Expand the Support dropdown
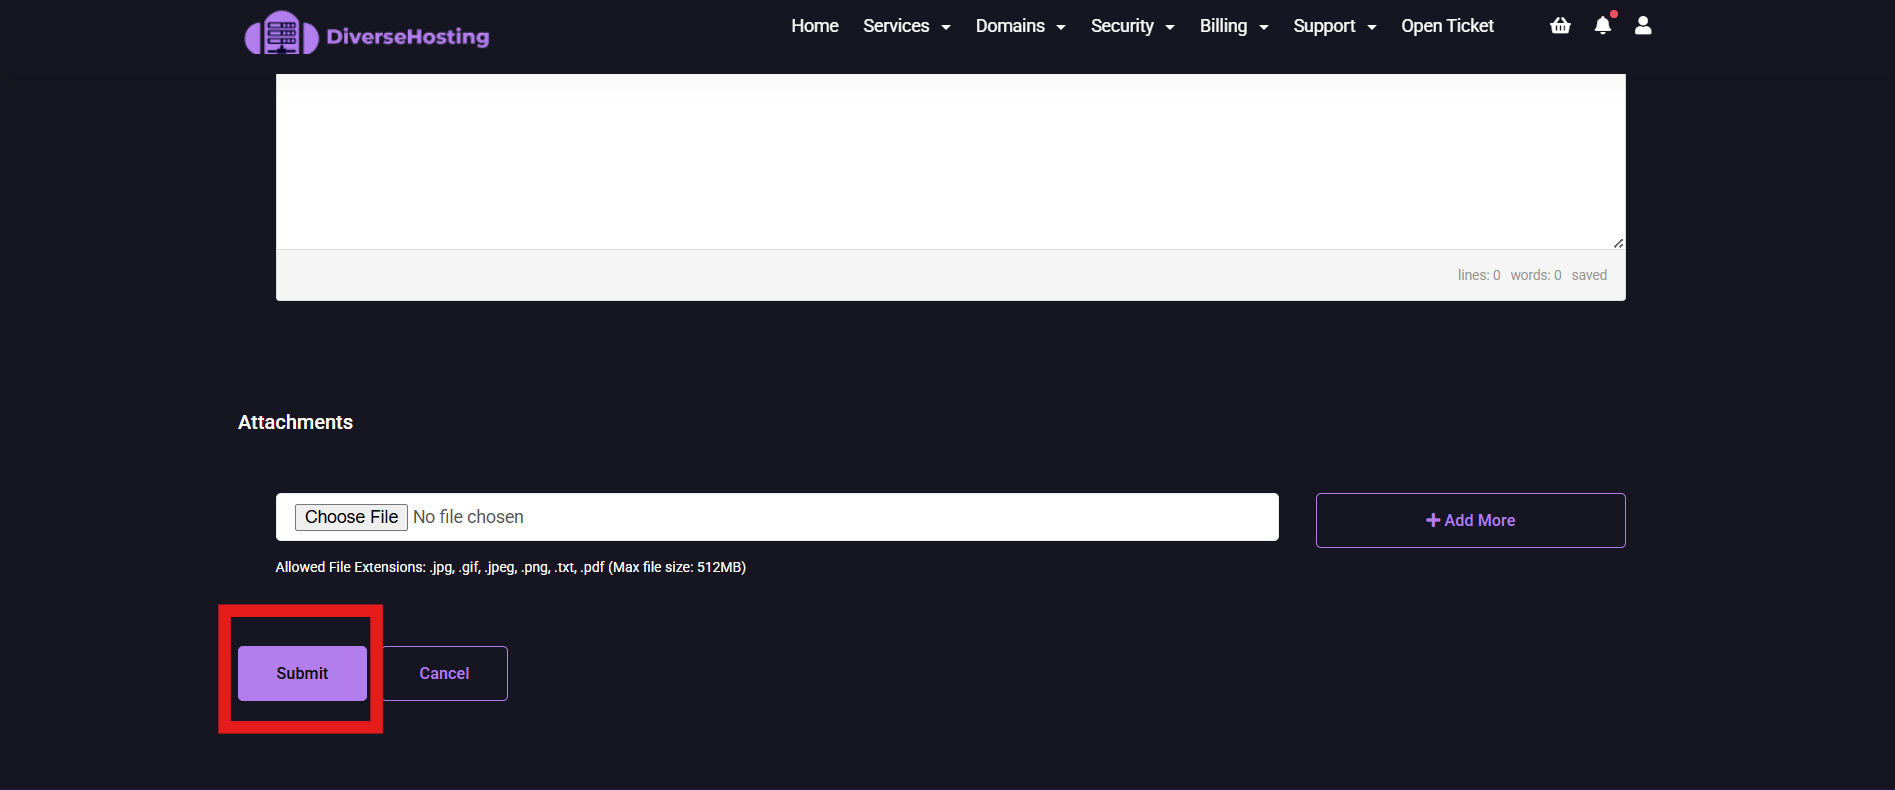 click(1334, 26)
